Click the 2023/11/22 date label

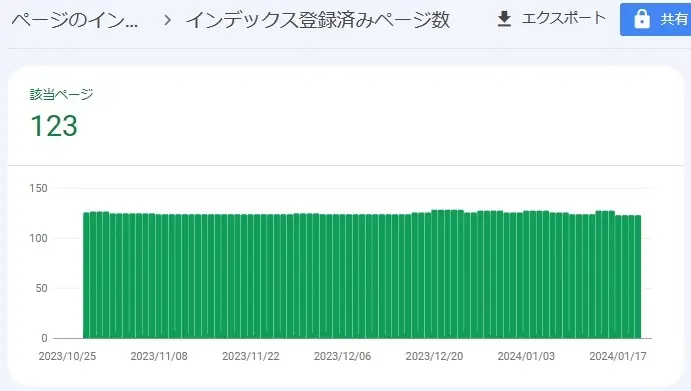pyautogui.click(x=251, y=356)
